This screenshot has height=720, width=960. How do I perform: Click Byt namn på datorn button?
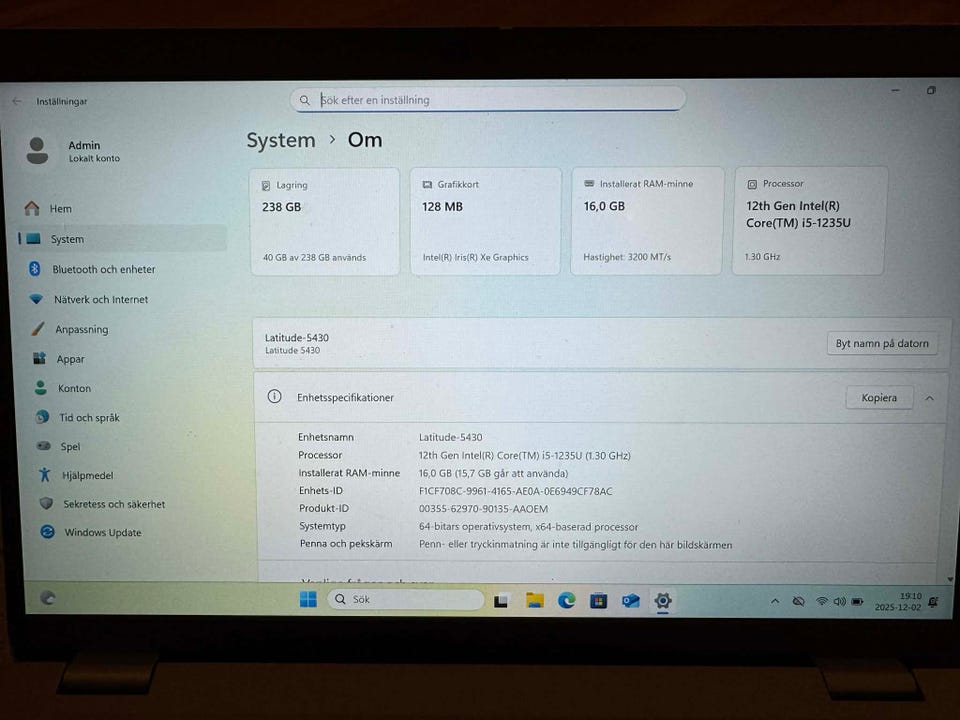point(882,343)
